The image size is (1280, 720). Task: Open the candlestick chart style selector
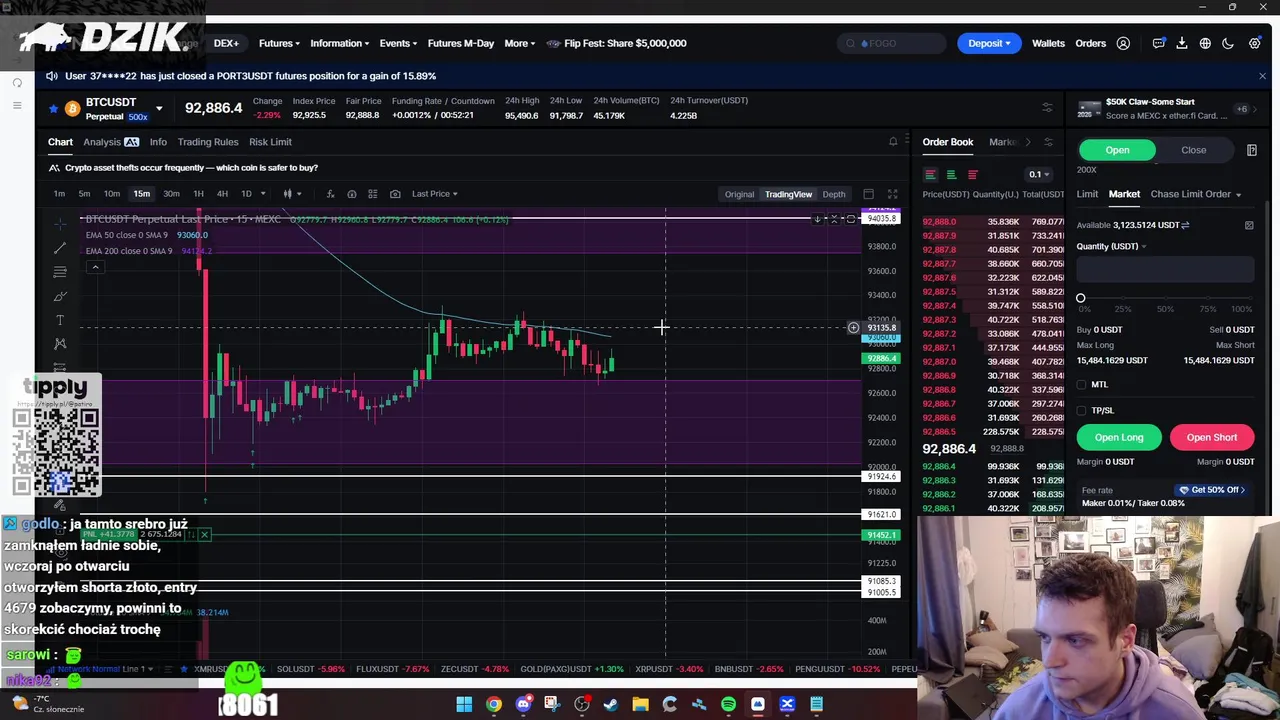click(x=292, y=194)
